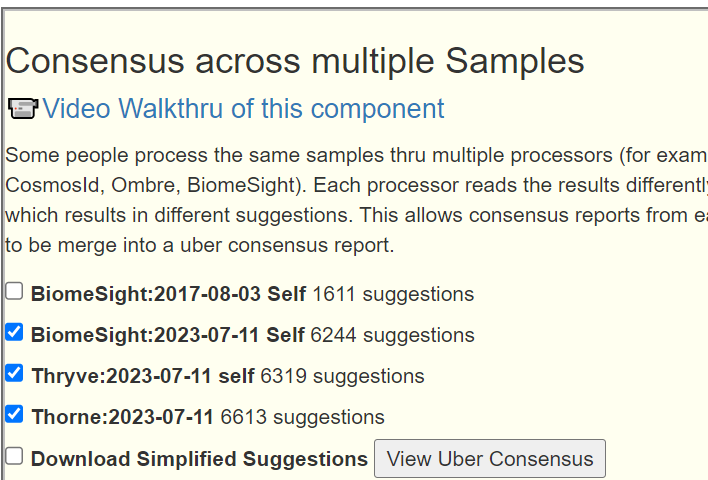Click the 1611 suggestions text
Screen dimensions: 708x480
(393, 294)
